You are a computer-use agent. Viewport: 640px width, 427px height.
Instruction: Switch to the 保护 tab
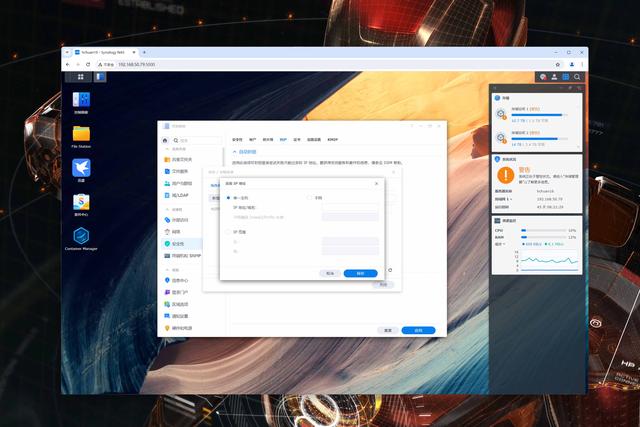tap(283, 140)
